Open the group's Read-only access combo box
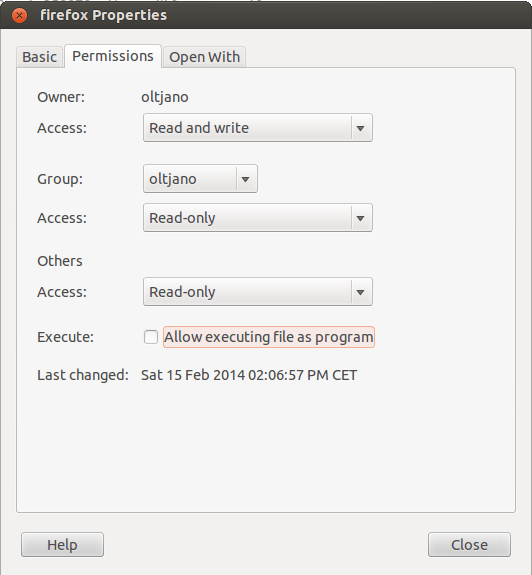The height and width of the screenshot is (575, 532). pos(258,218)
